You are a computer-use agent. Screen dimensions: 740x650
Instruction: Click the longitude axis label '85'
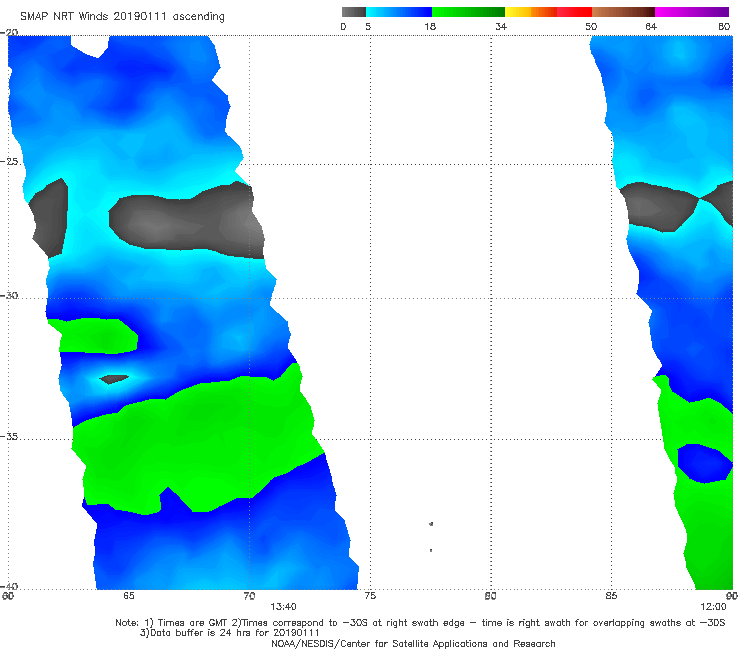(611, 596)
